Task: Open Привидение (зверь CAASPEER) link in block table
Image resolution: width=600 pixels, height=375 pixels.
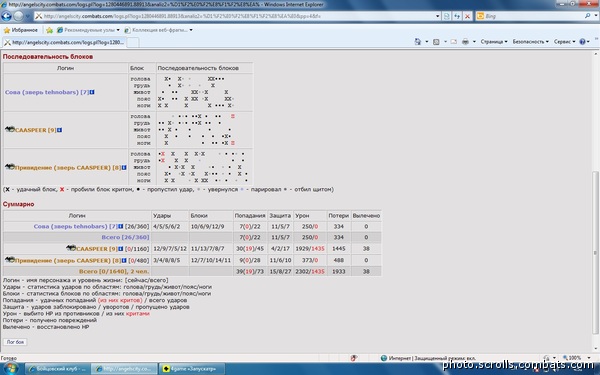Action: point(68,168)
